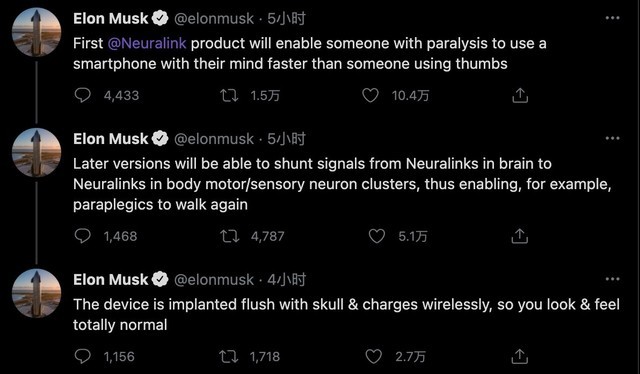Share the tweet about paraplegics walking again
The width and height of the screenshot is (640, 374).
[520, 236]
